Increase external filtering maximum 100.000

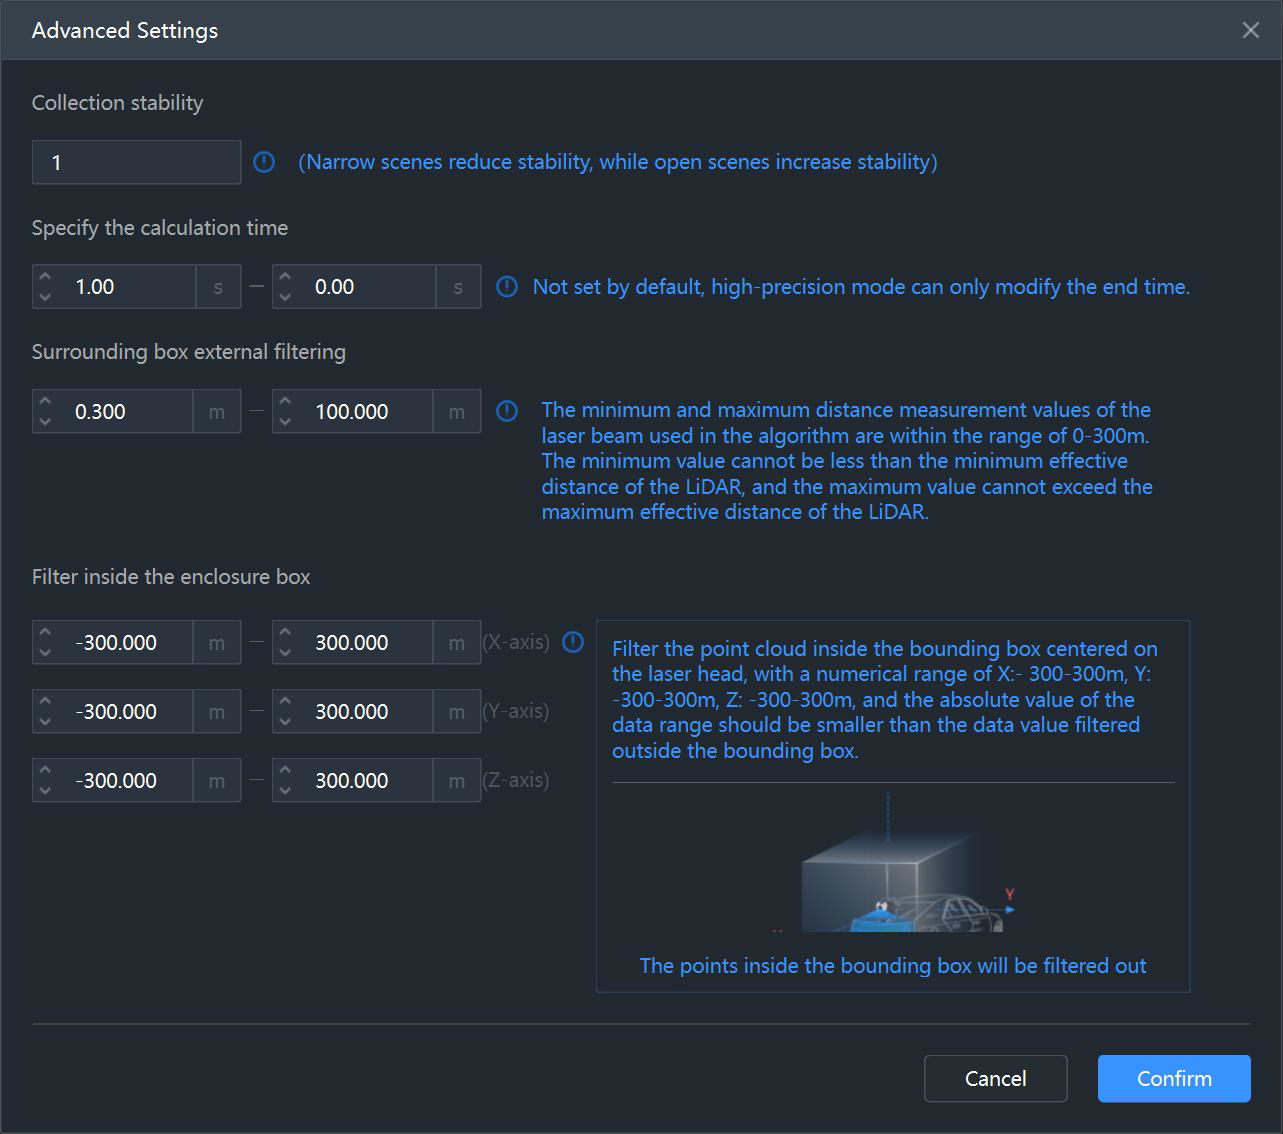[x=285, y=401]
